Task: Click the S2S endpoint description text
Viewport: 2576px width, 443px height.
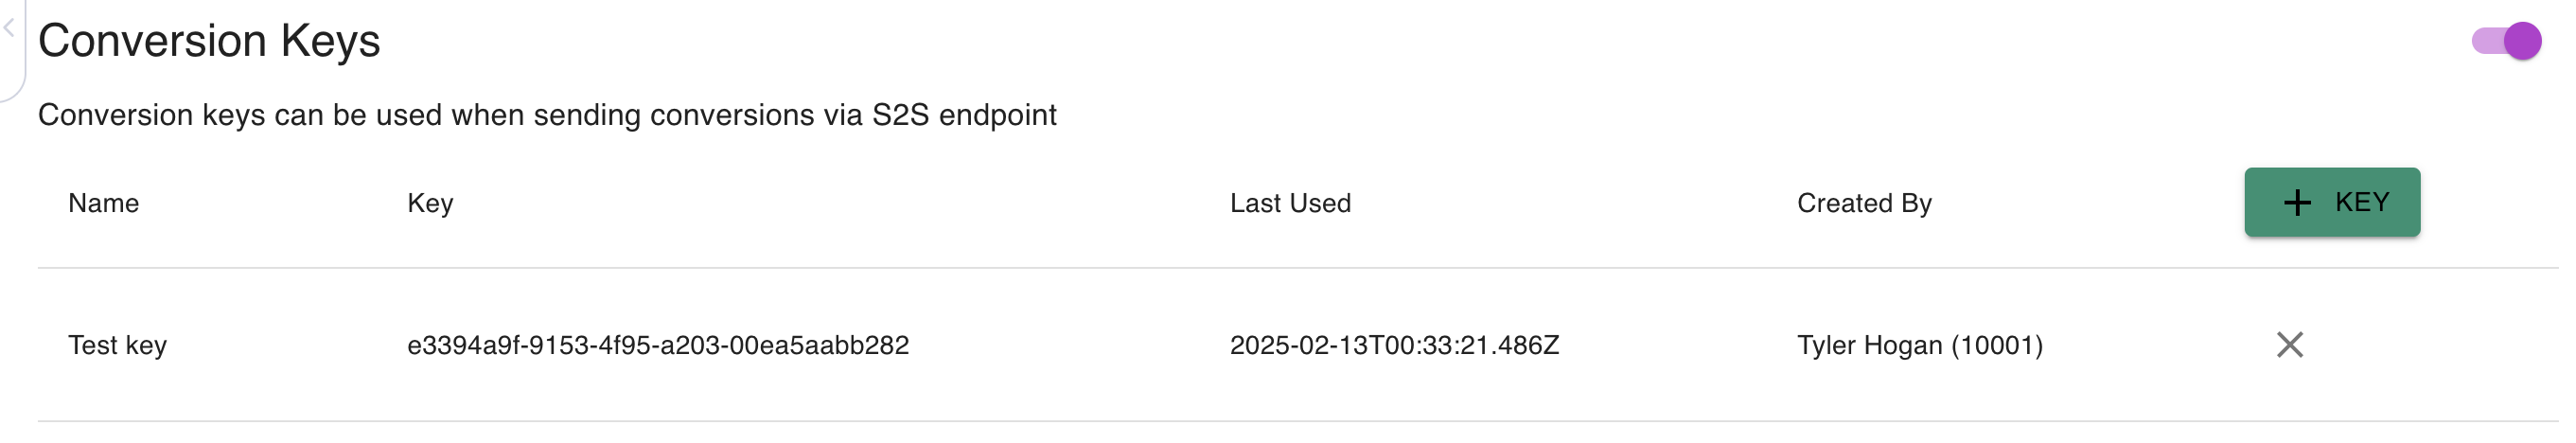Action: pos(547,115)
